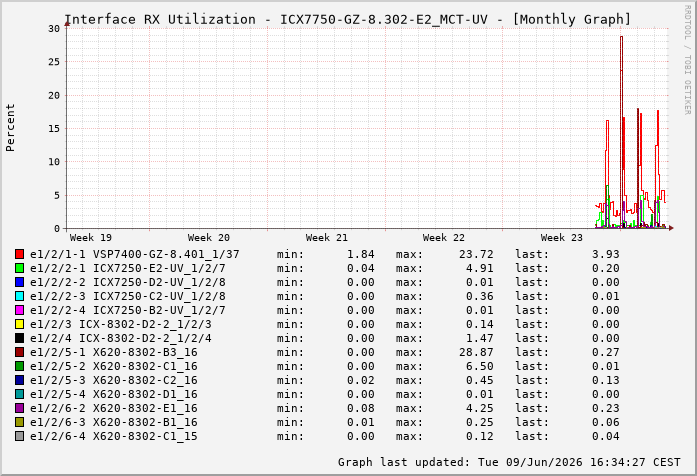The height and width of the screenshot is (476, 697).
Task: Click the yellow swatch for e1/2/3
Action: tap(19, 324)
